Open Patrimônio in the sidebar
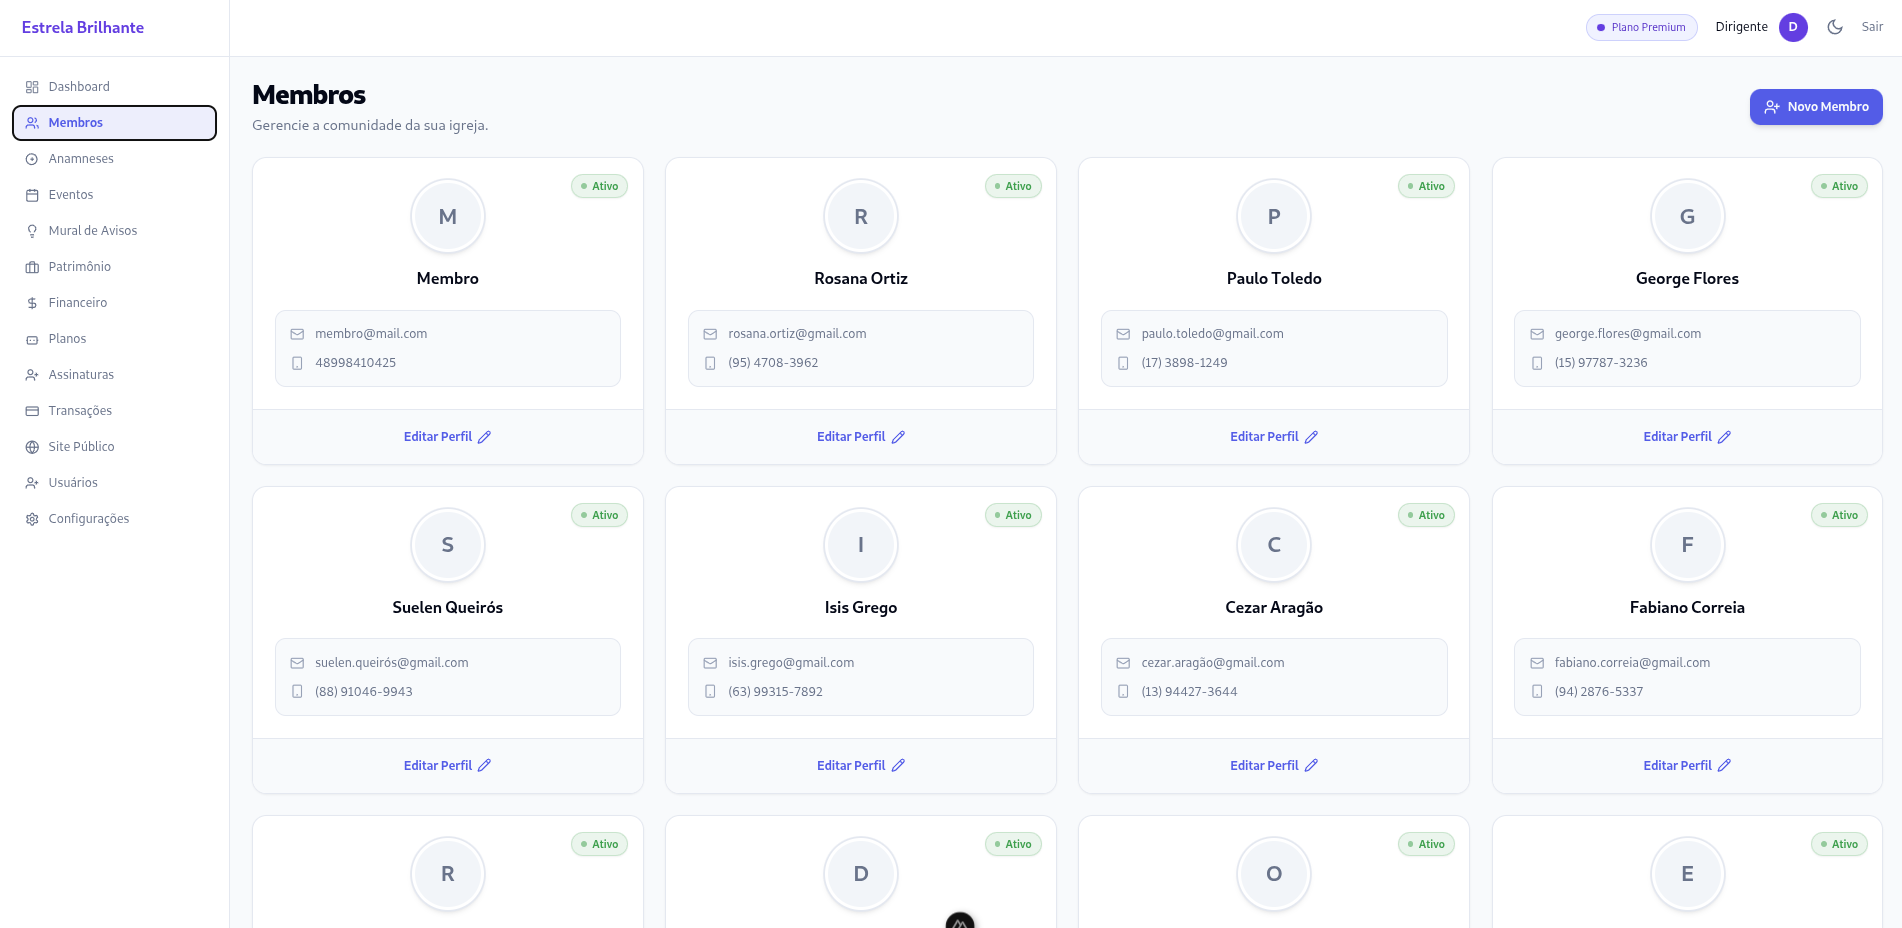This screenshot has height=928, width=1902. (114, 267)
